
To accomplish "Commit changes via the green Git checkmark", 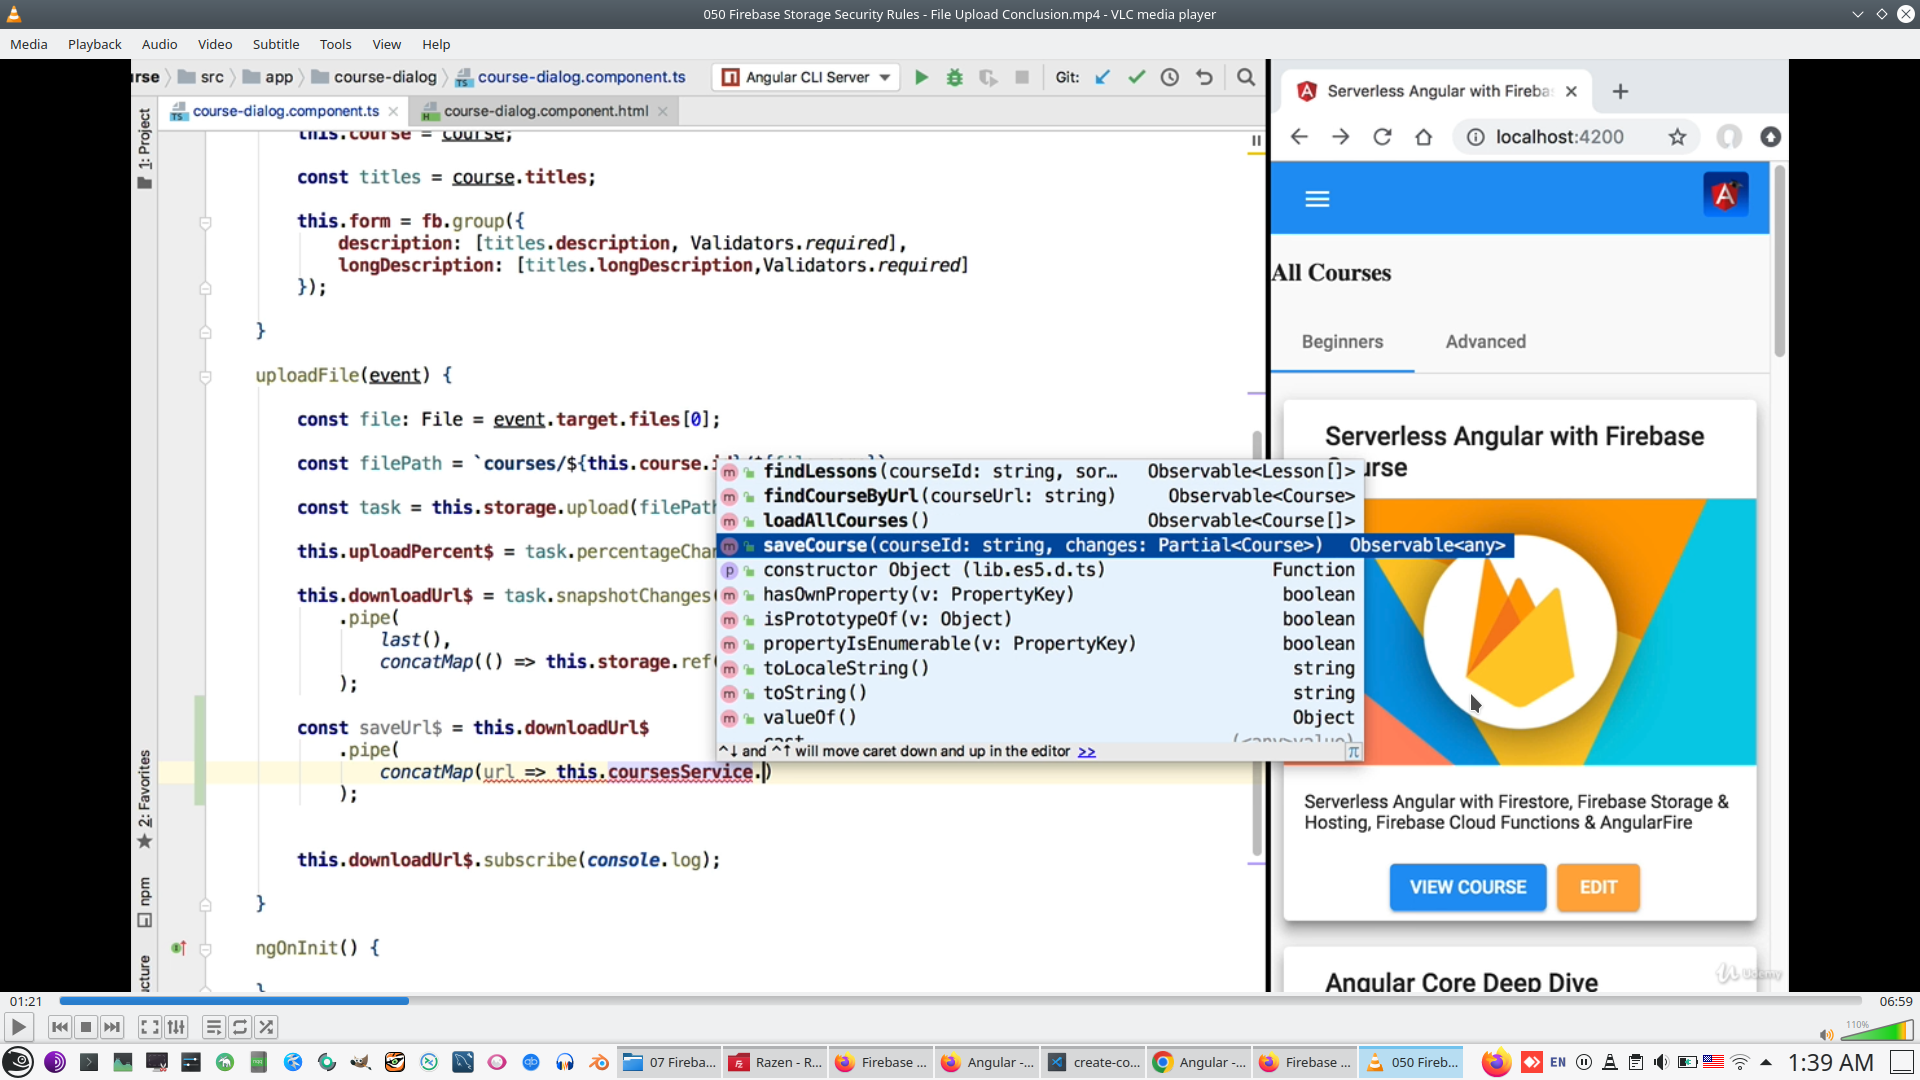I will click(1136, 77).
